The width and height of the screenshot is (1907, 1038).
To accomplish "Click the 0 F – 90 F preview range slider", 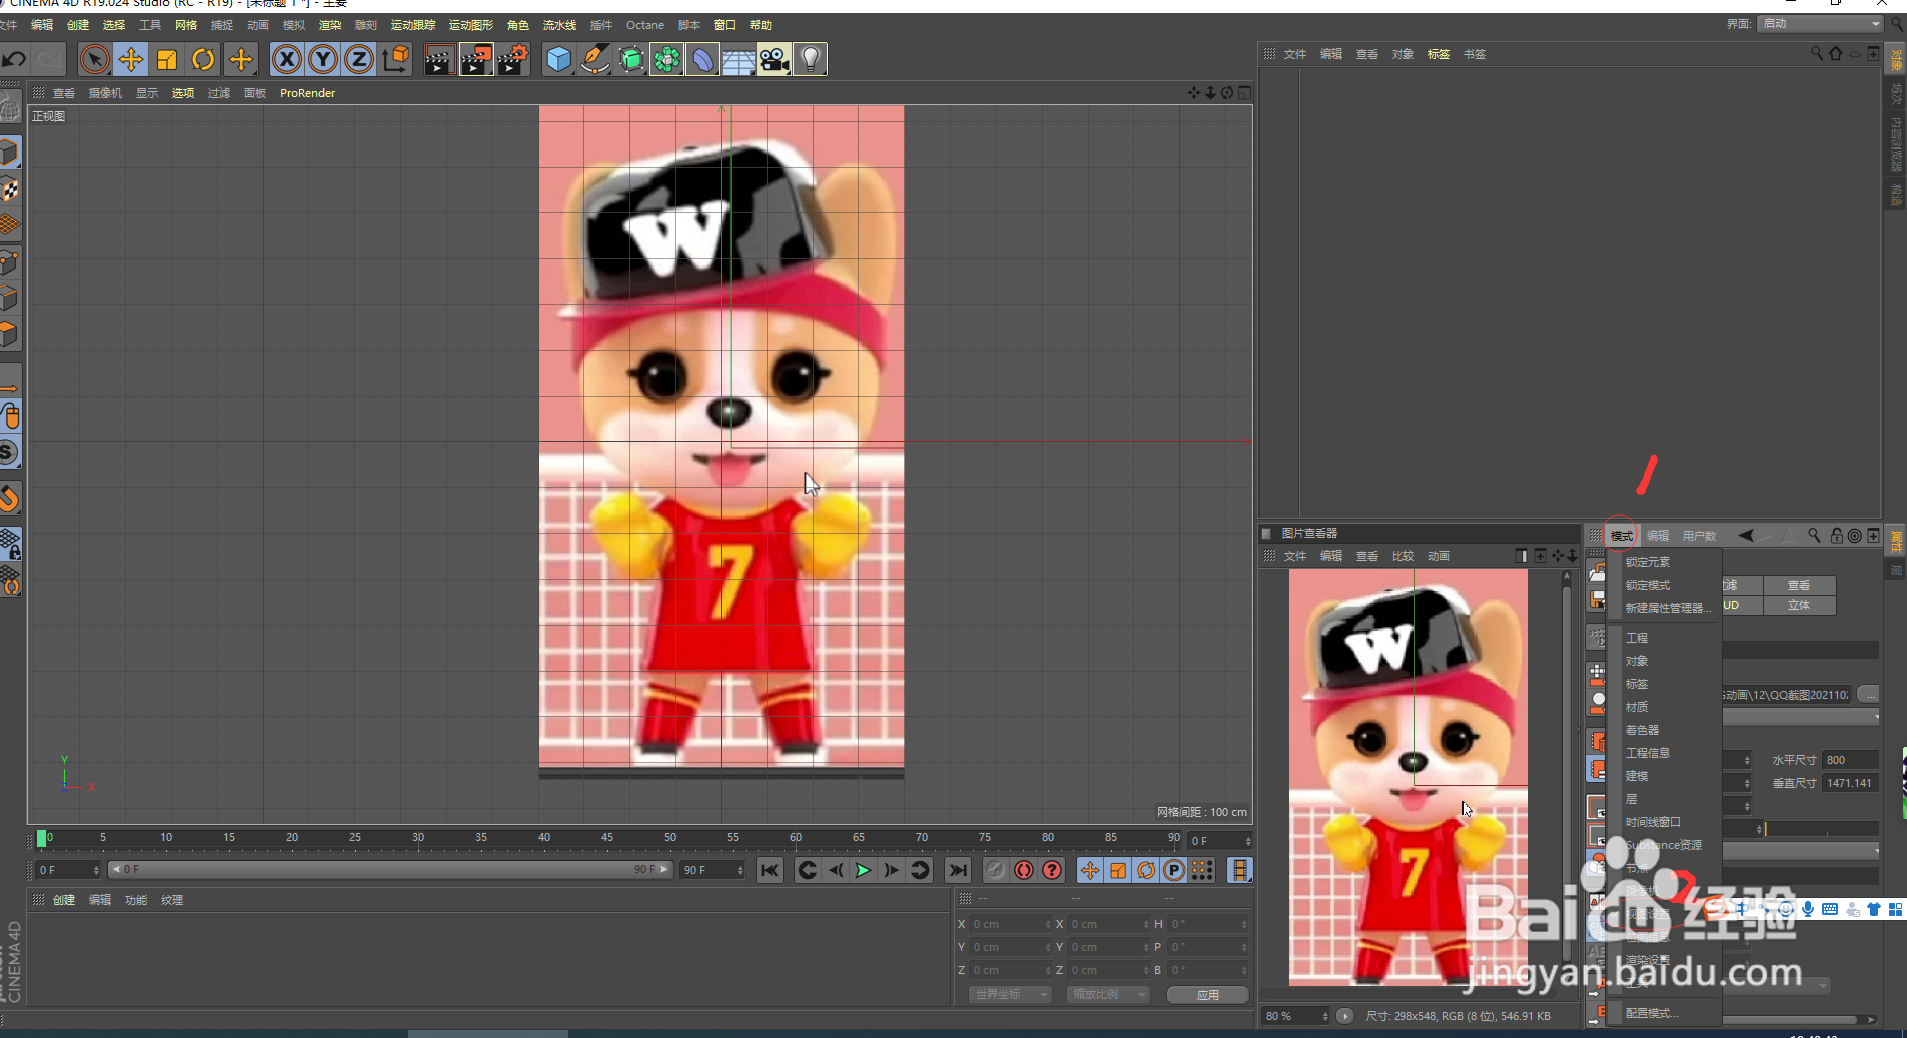I will [389, 870].
